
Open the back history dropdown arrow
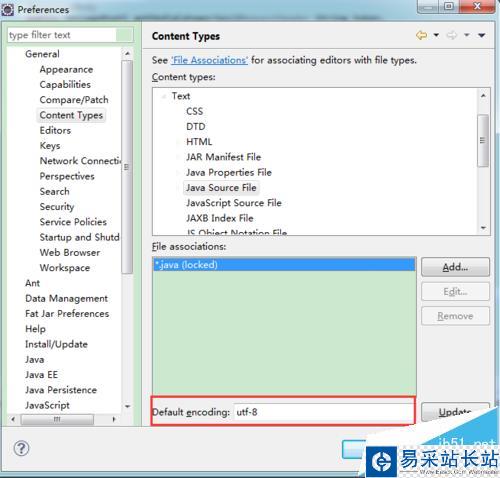pyautogui.click(x=436, y=35)
